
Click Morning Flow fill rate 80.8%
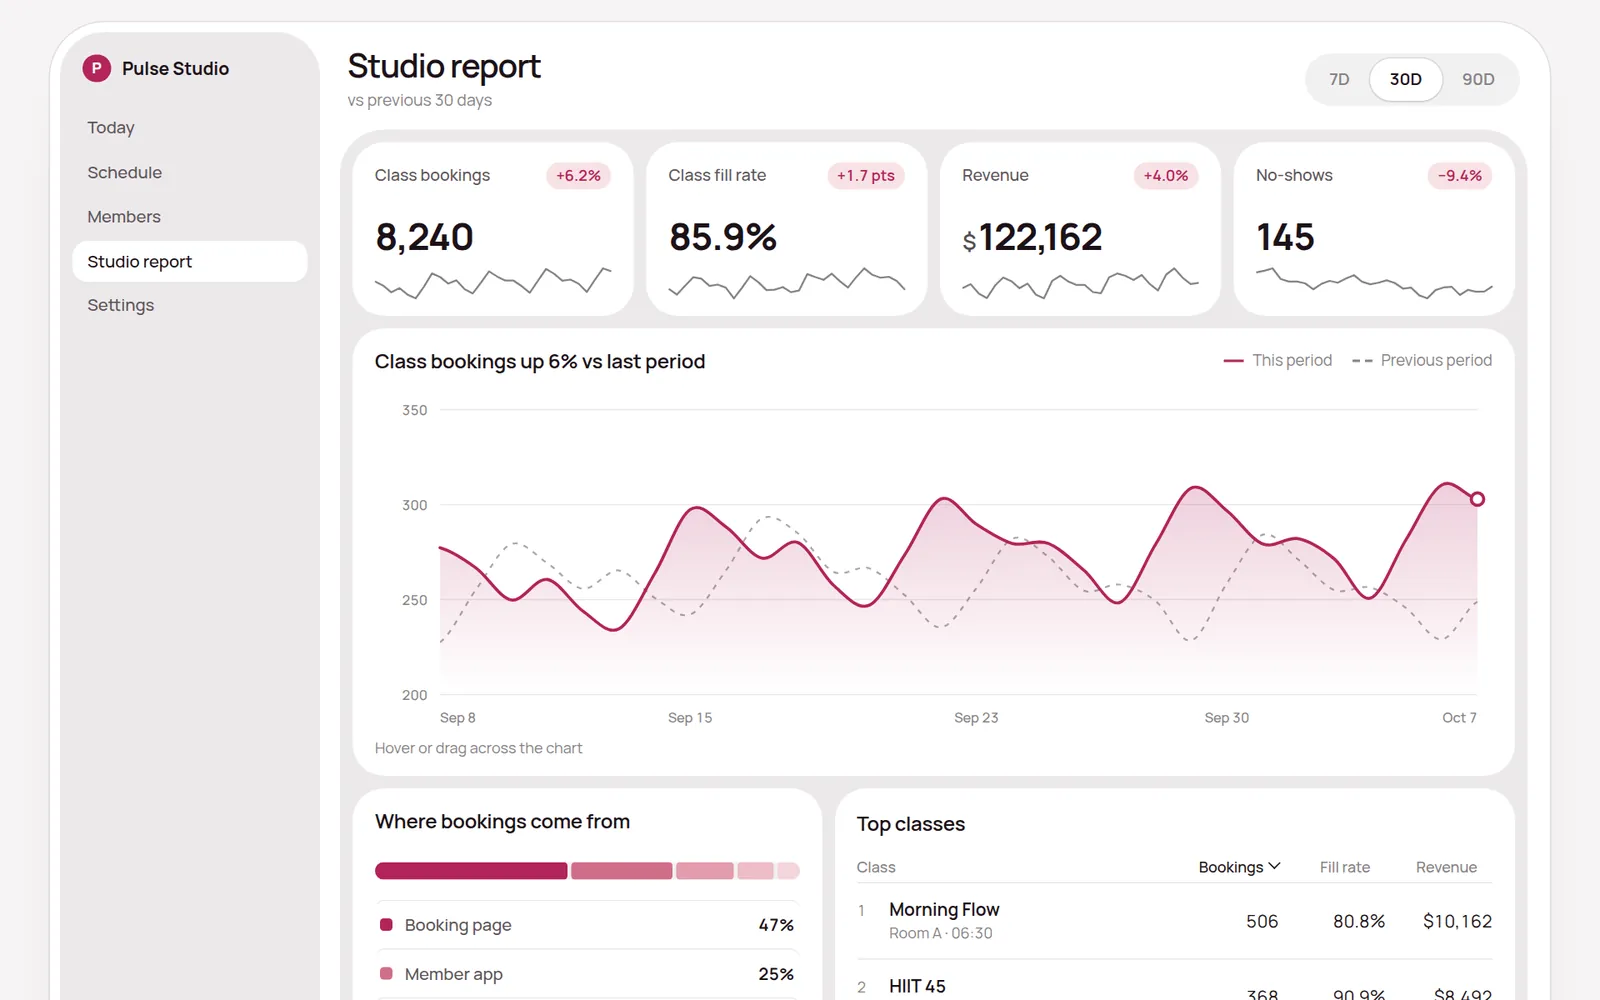click(1359, 921)
